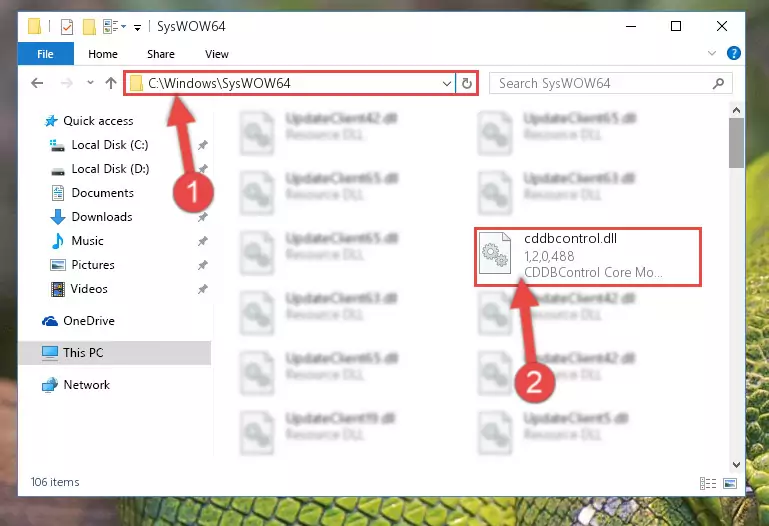Screen dimensions: 769x526
Task: Open the File menu
Action: pyautogui.click(x=46, y=54)
